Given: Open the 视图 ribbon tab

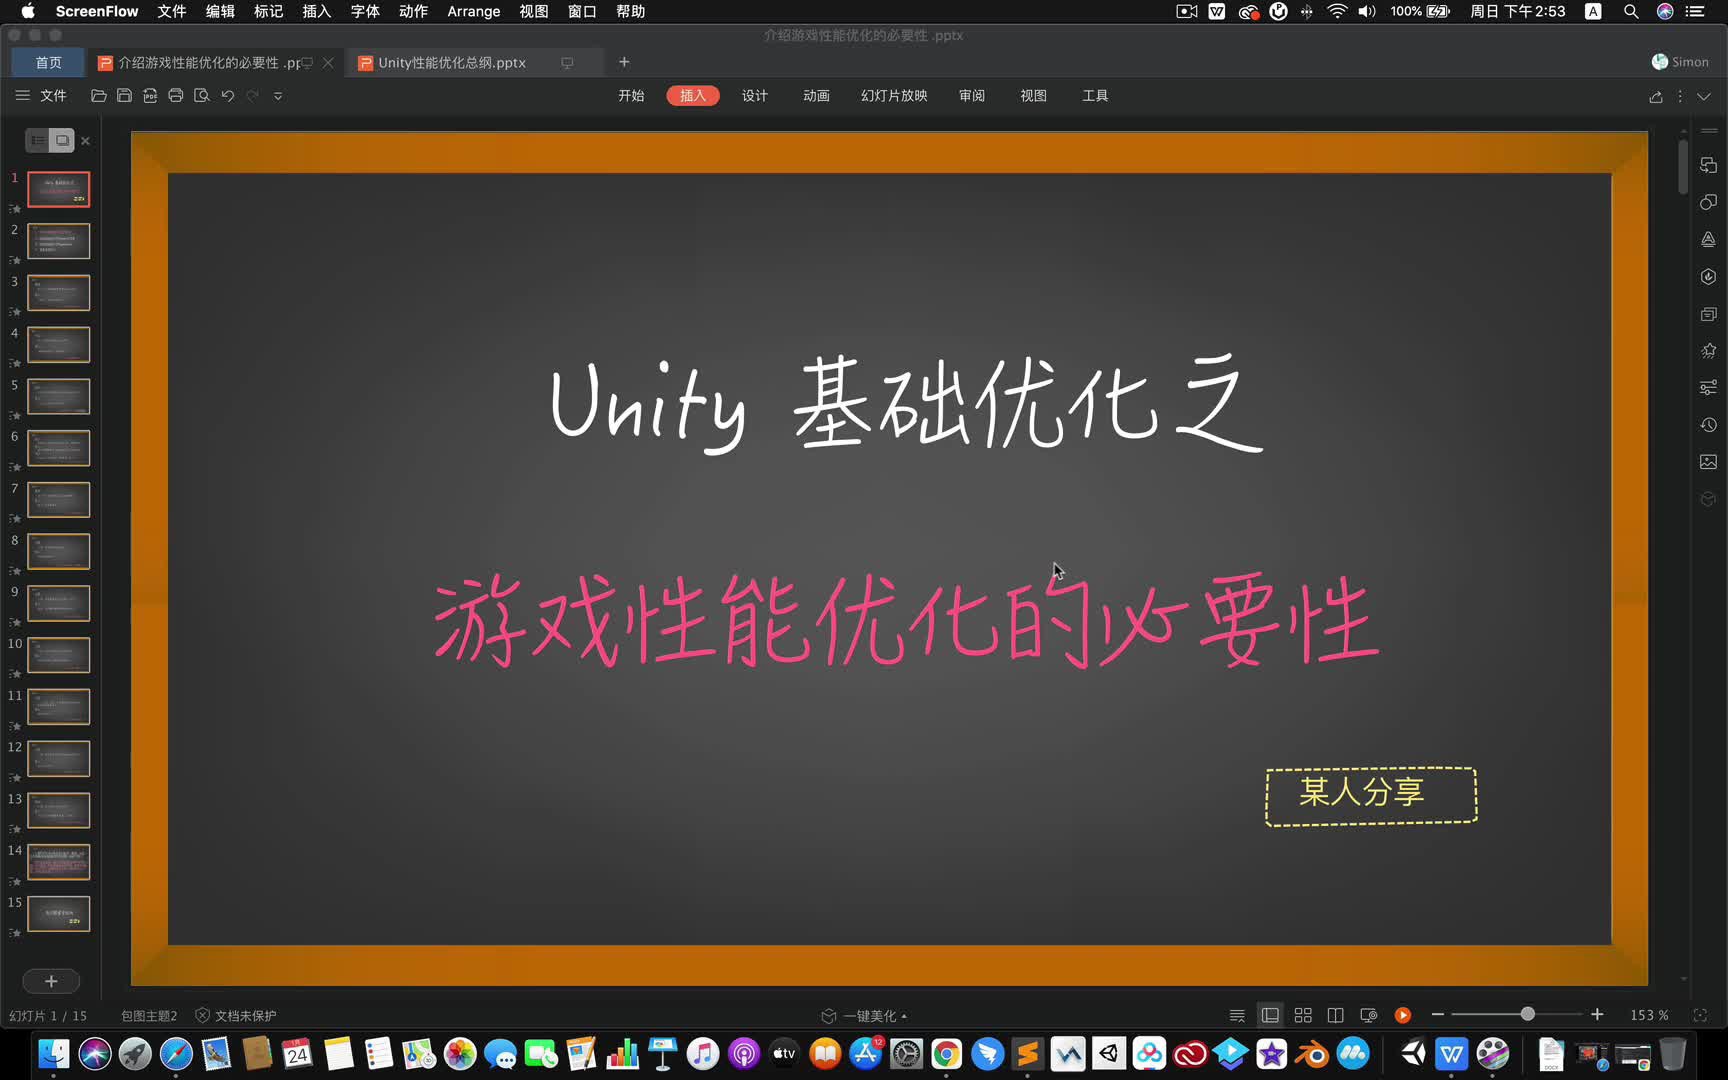Looking at the screenshot, I should (1033, 96).
